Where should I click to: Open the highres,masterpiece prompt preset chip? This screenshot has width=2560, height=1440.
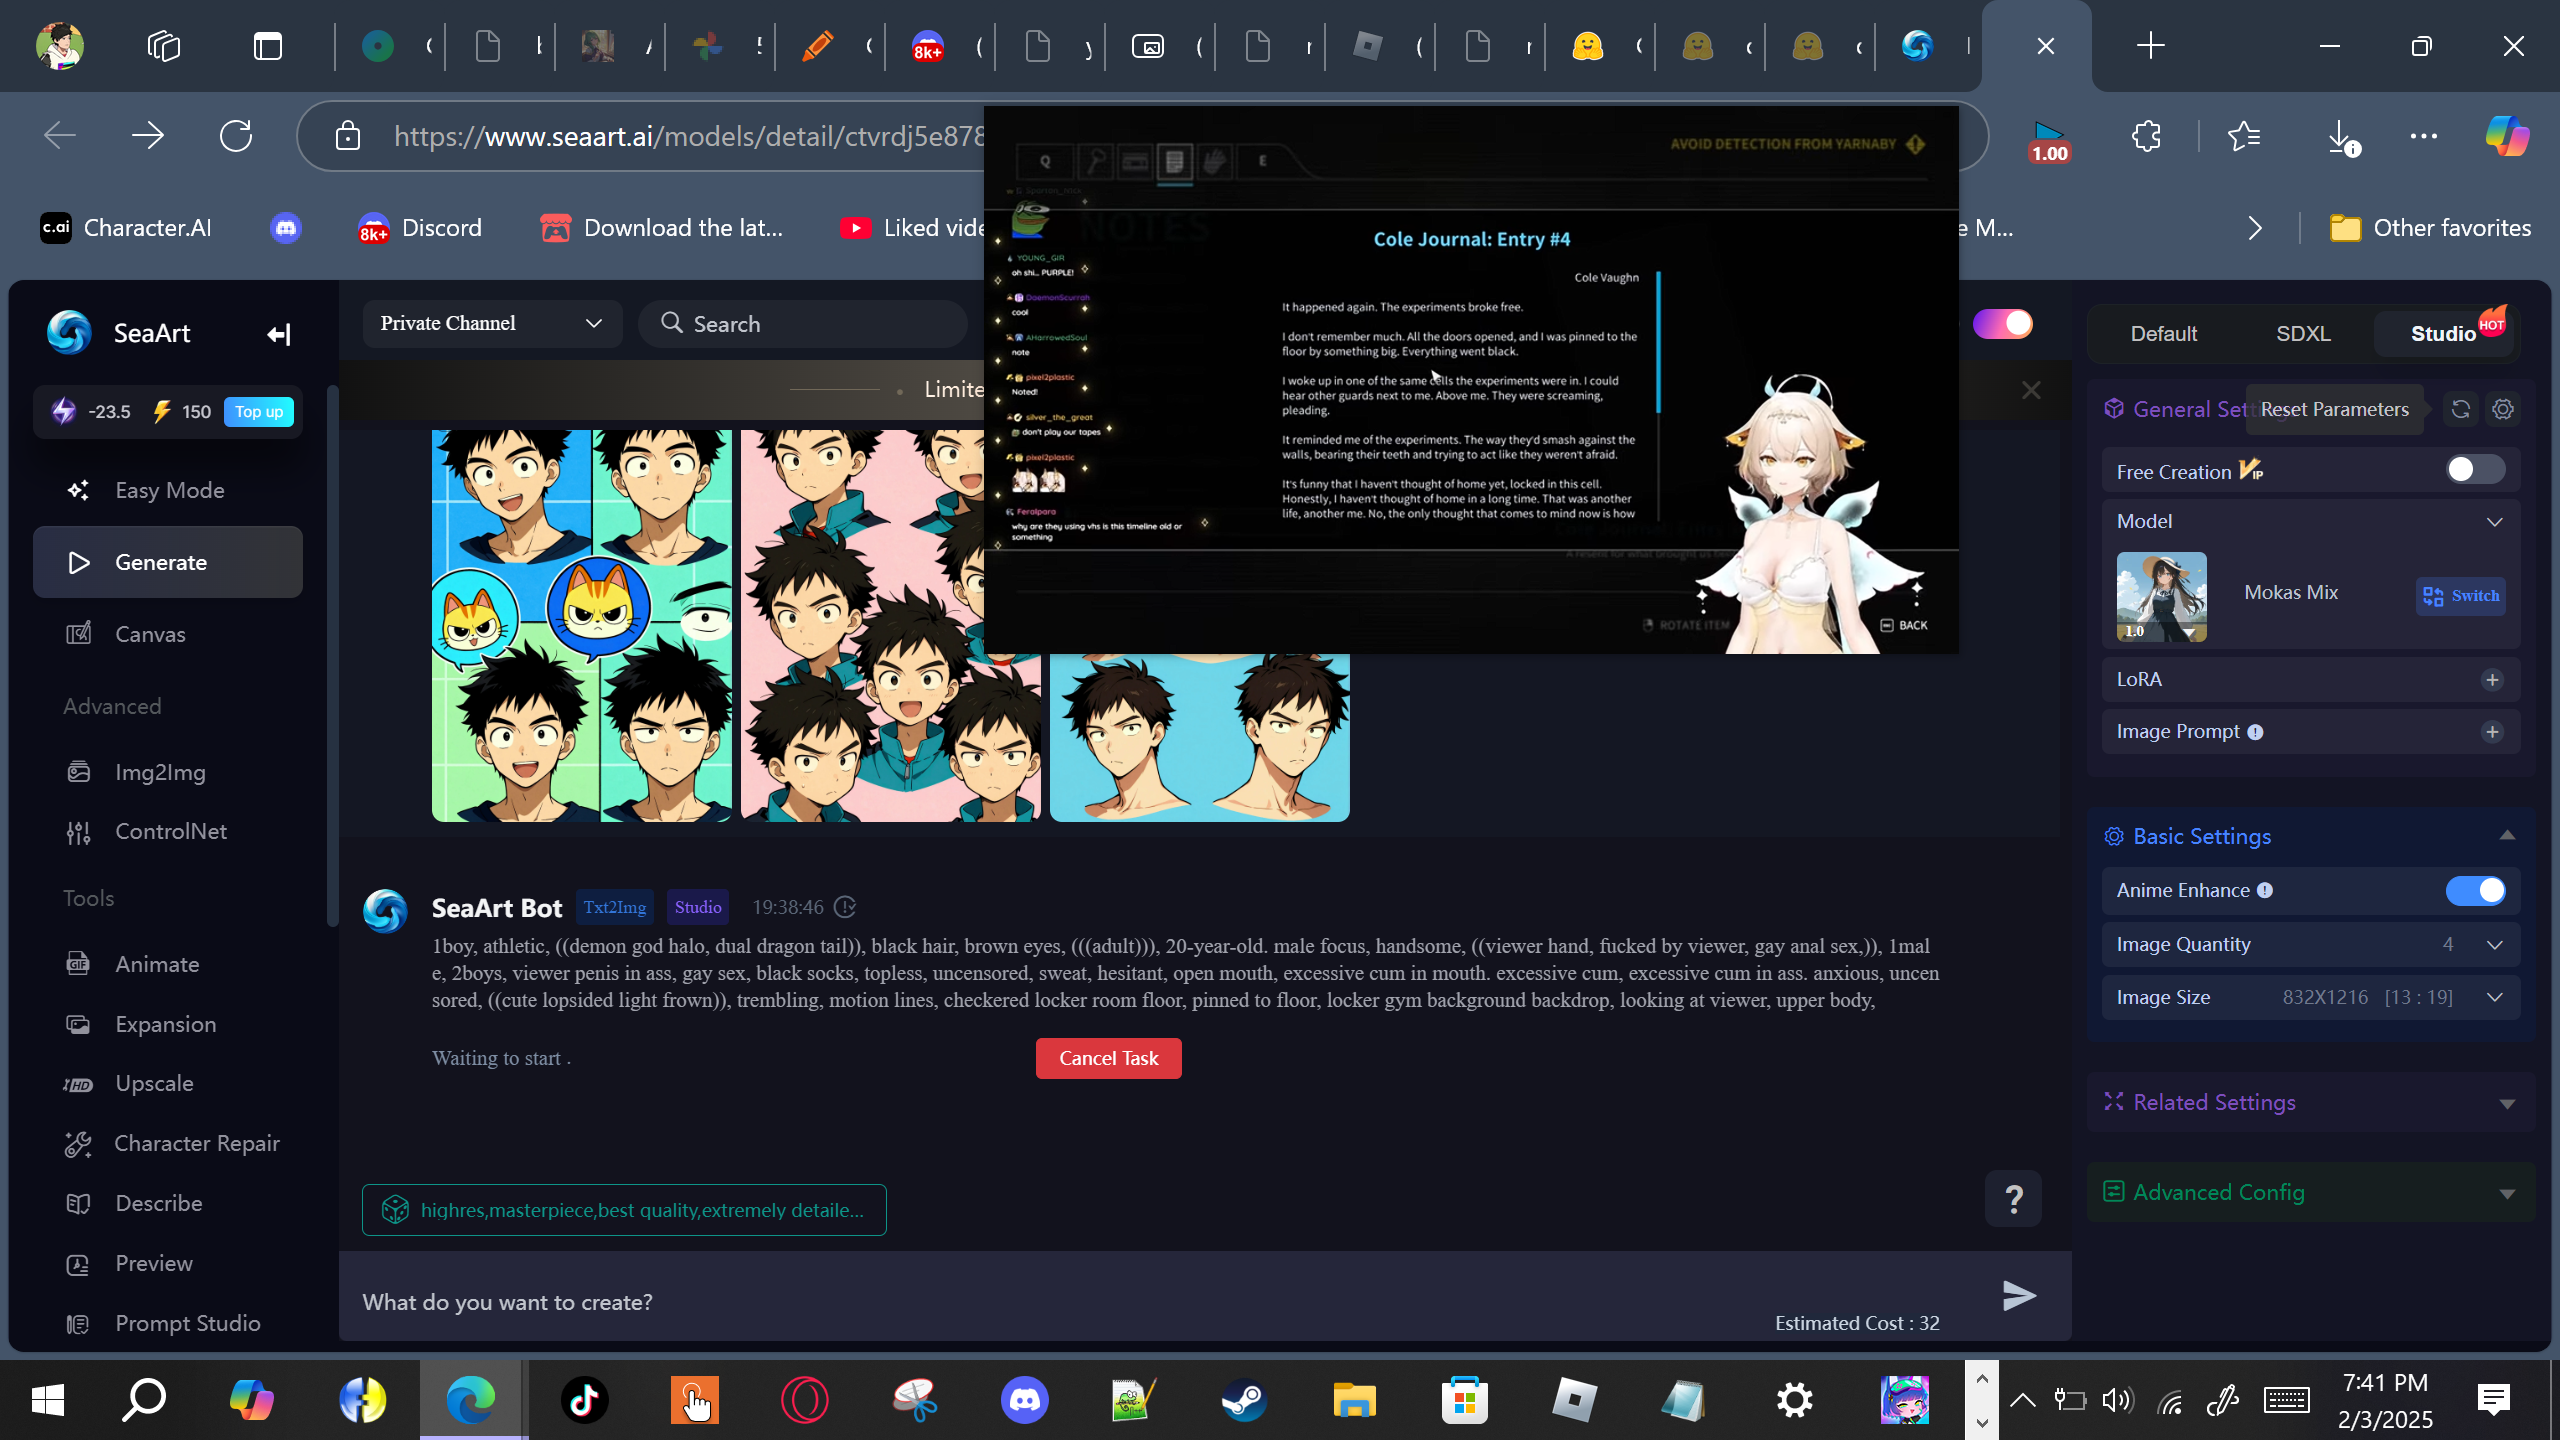pyautogui.click(x=624, y=1210)
